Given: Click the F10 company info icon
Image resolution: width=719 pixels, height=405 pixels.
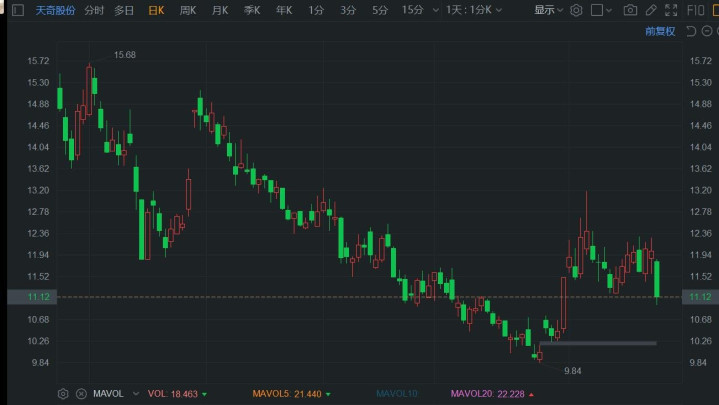Looking at the screenshot, I should (x=695, y=10).
